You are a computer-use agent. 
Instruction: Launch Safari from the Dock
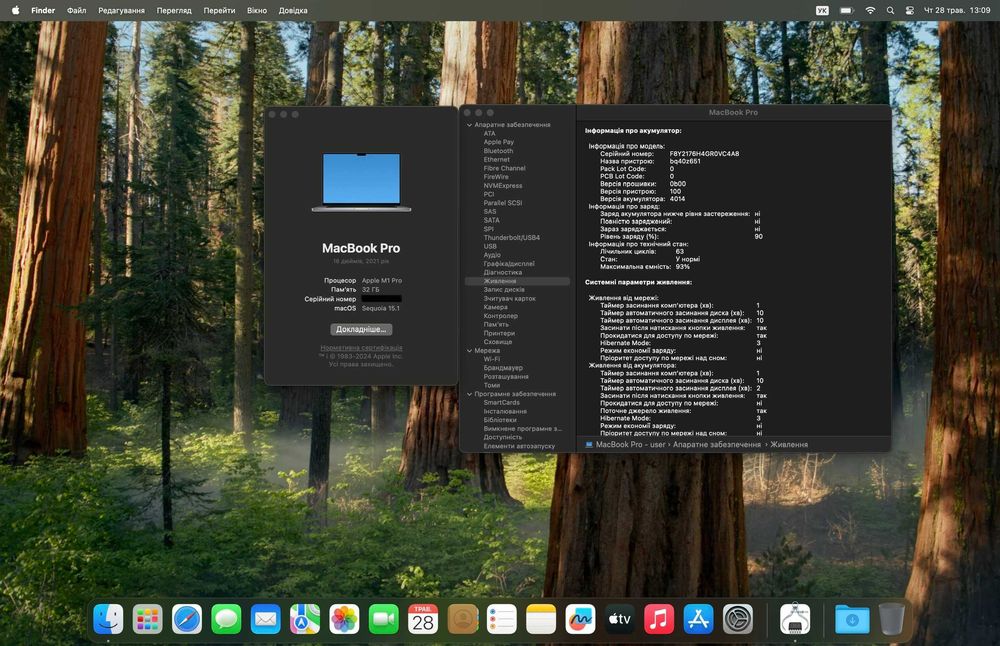point(187,619)
